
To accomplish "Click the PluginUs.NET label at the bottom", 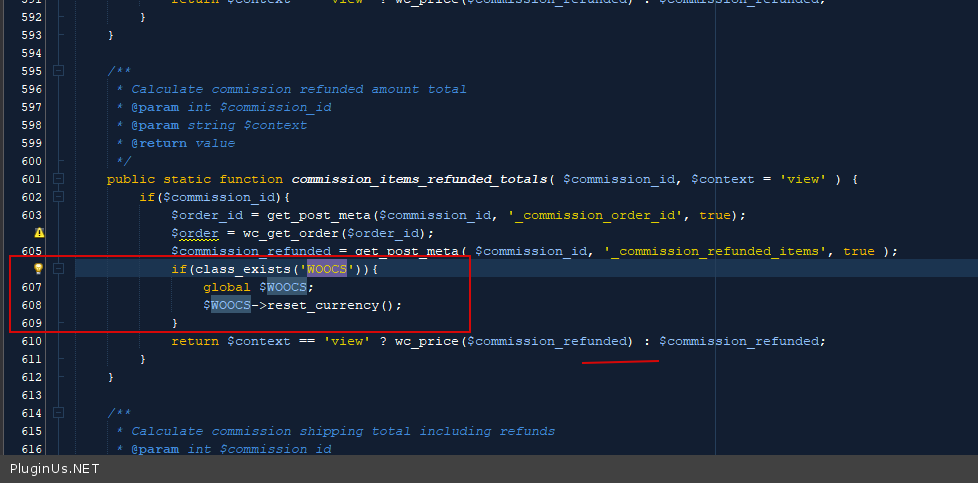I will pyautogui.click(x=54, y=469).
